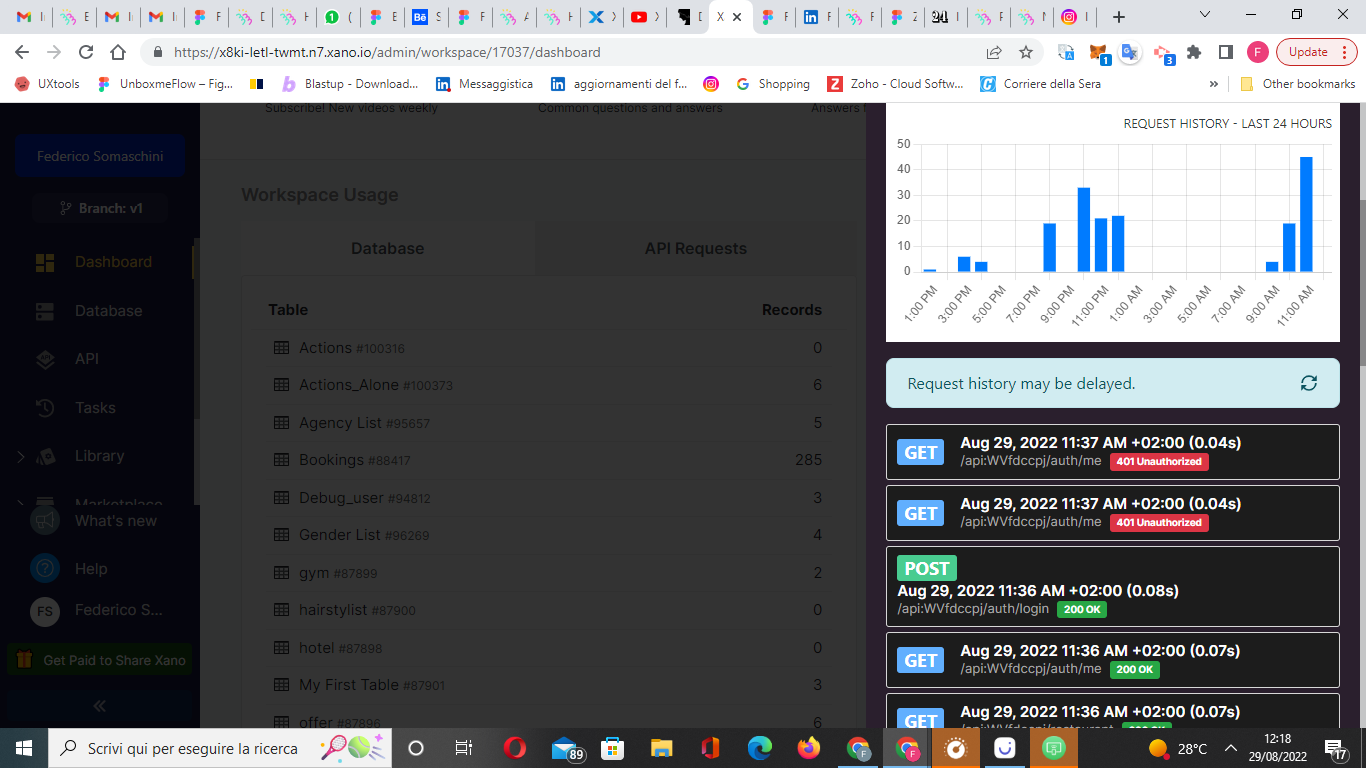Open the UXtools bookmark
The width and height of the screenshot is (1366, 768).
click(49, 84)
